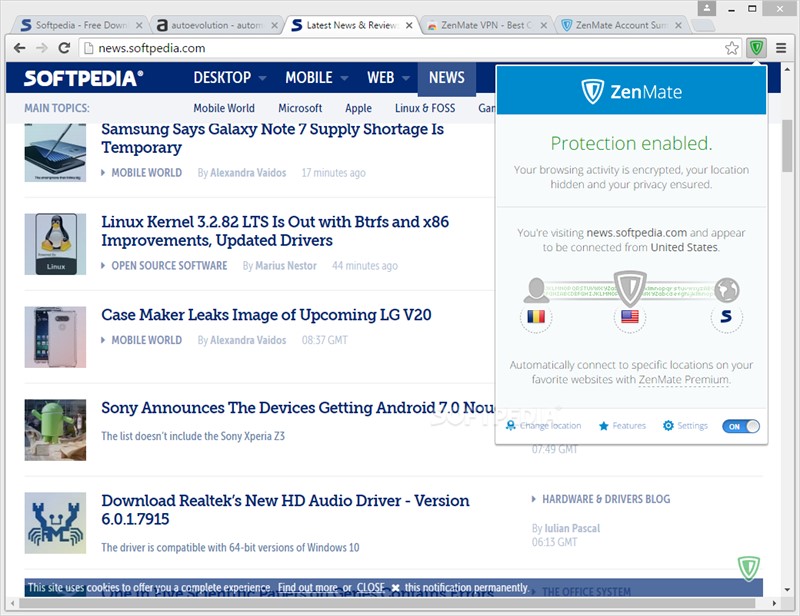The width and height of the screenshot is (800, 616).
Task: Open the Case Maker Leaks LG V20 article
Action: 266,315
